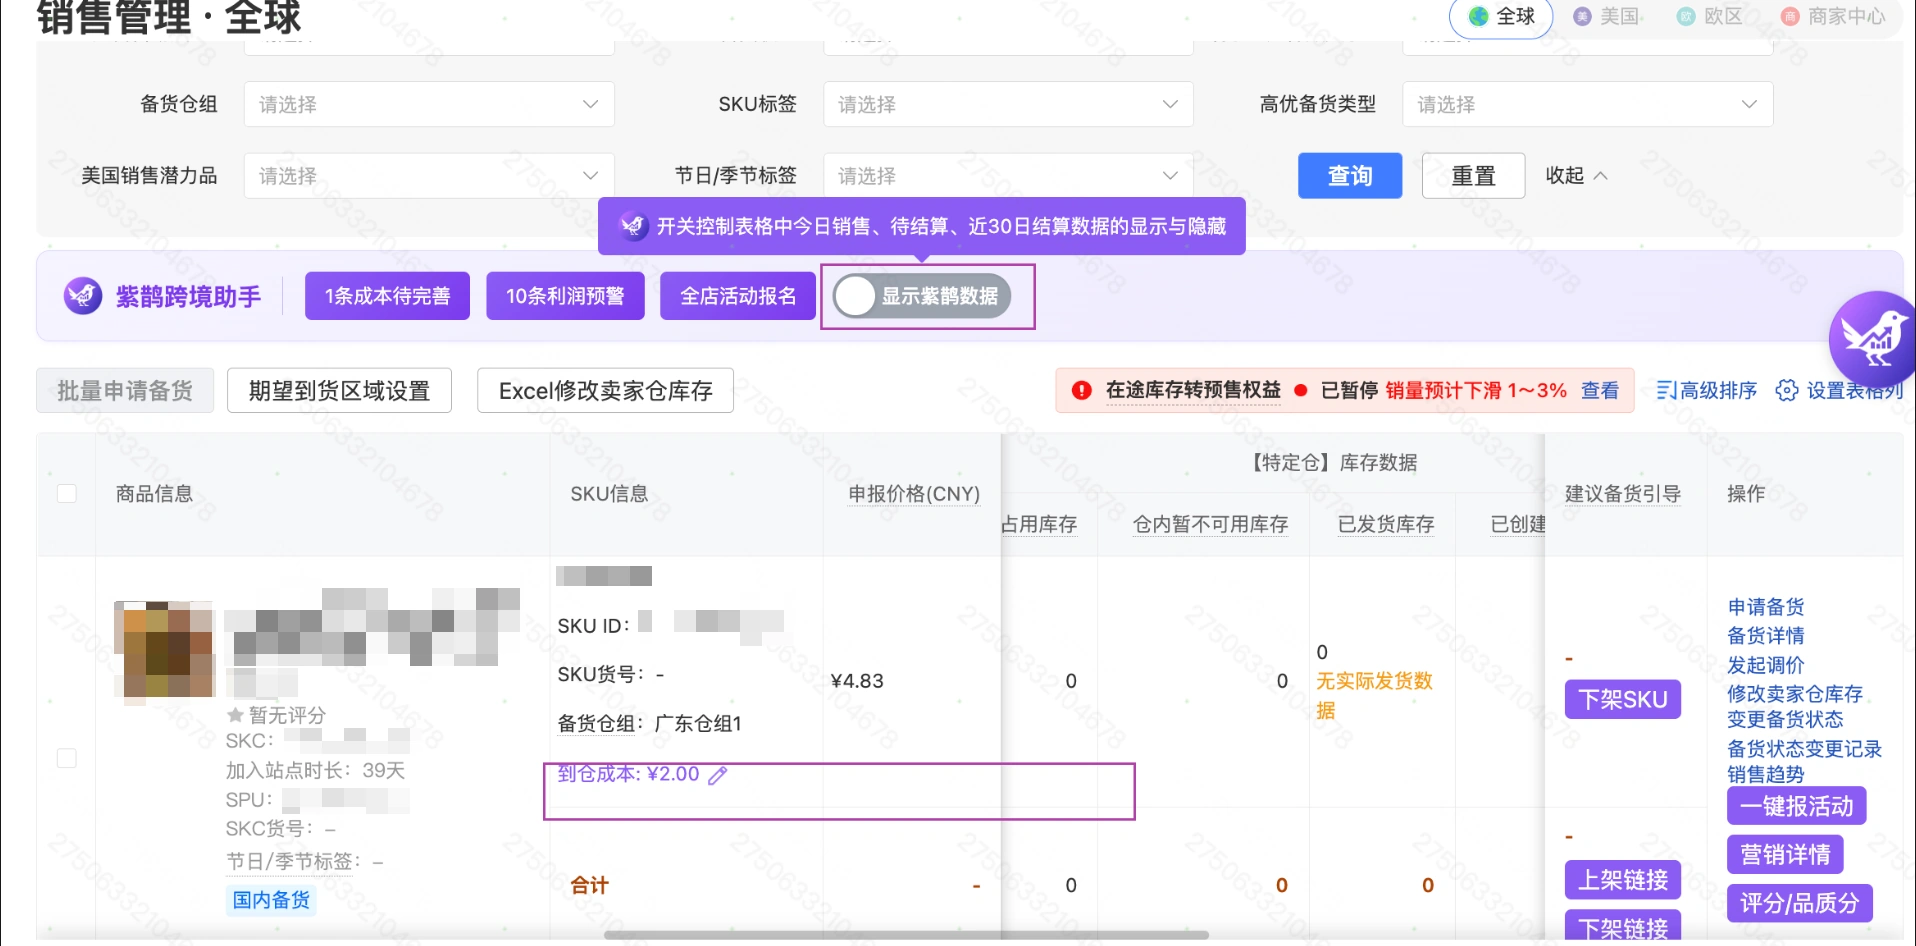The image size is (1916, 946).
Task: Click the 备货状态变更记录 link
Action: click(x=1805, y=749)
